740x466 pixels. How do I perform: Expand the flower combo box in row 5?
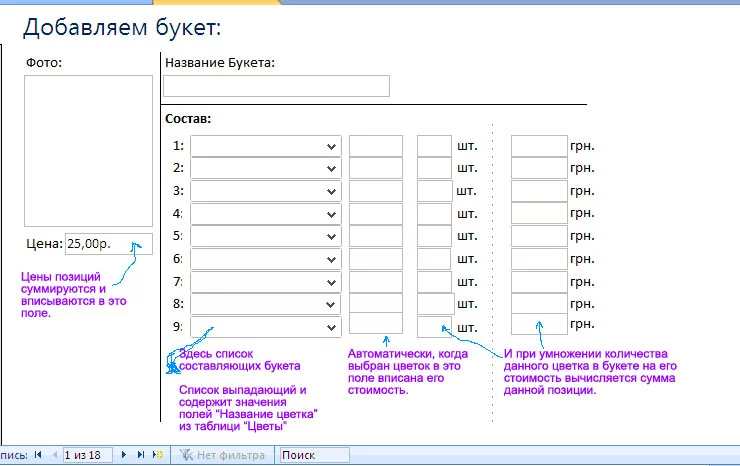coord(331,237)
